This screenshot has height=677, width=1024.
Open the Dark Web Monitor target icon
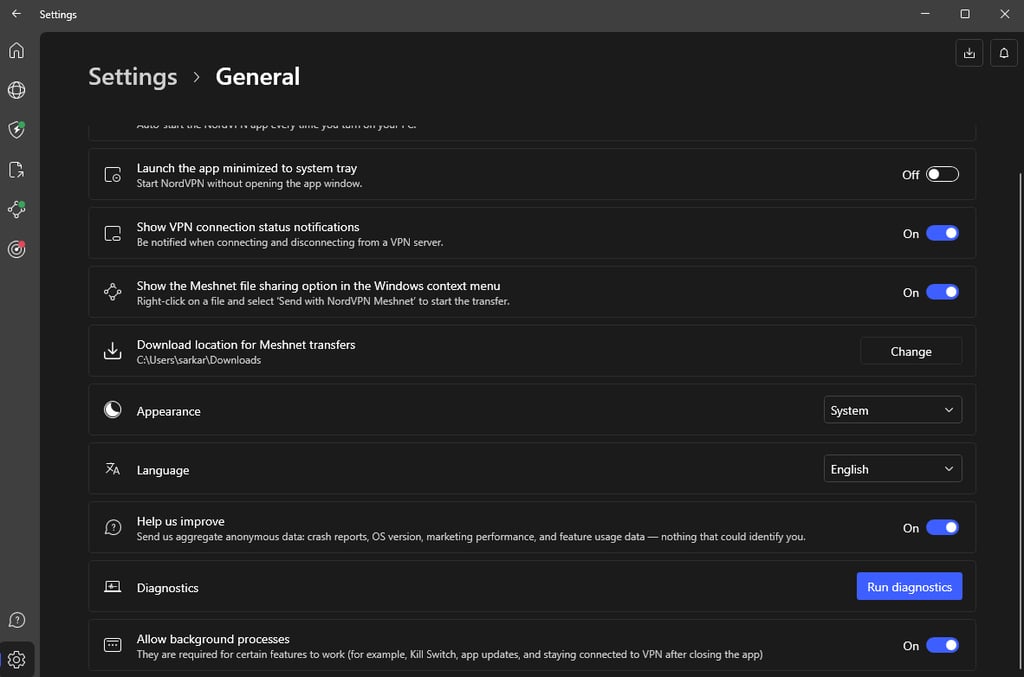point(16,249)
